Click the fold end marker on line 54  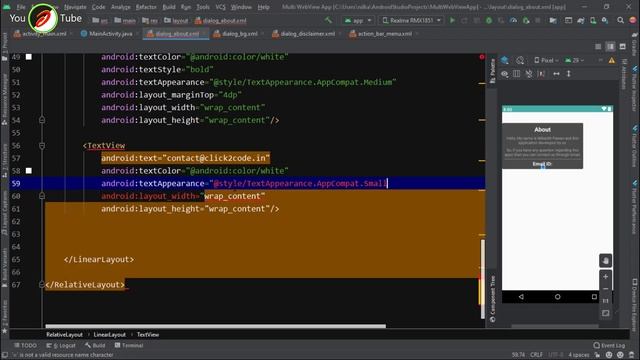(42, 120)
